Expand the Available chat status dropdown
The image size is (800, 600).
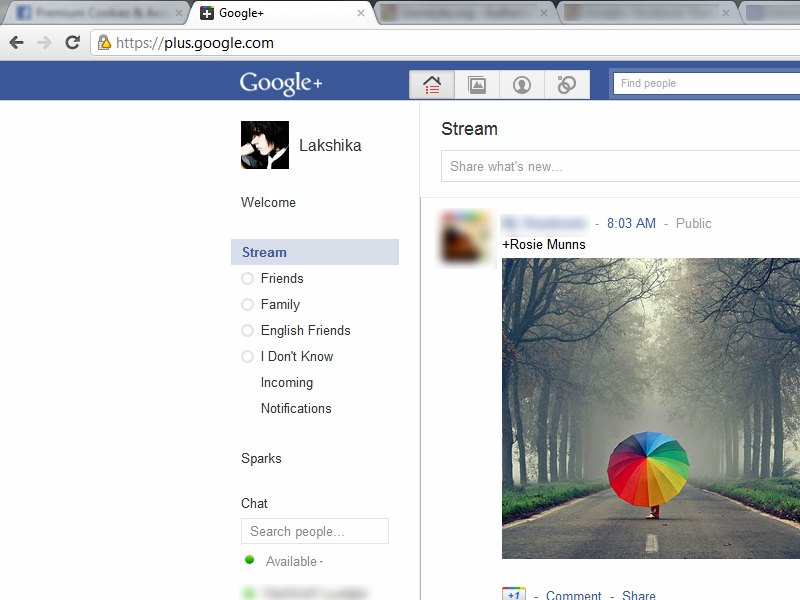294,561
